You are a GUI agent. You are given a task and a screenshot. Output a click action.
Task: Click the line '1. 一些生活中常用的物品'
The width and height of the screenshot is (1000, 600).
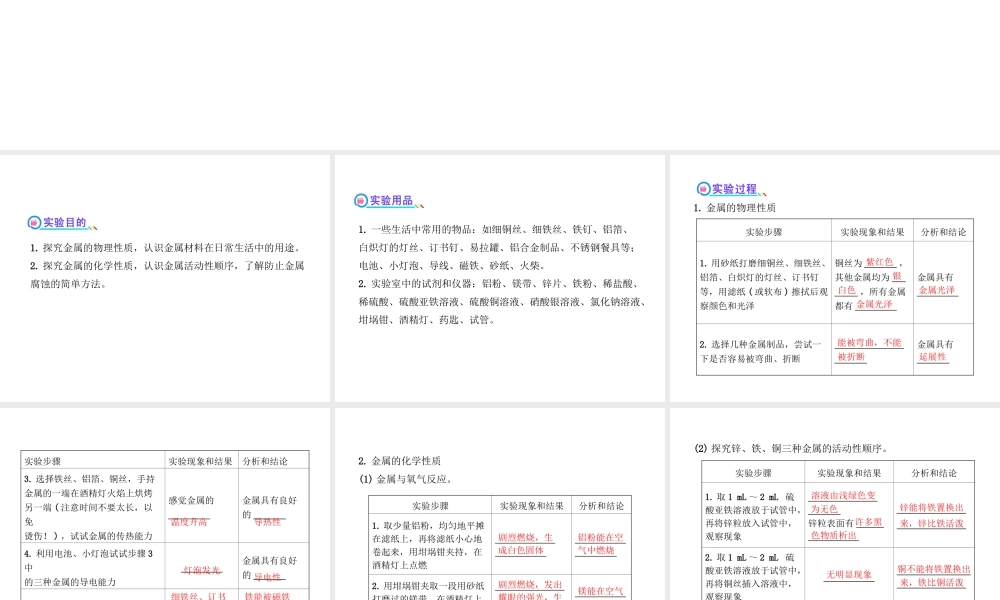tap(494, 230)
